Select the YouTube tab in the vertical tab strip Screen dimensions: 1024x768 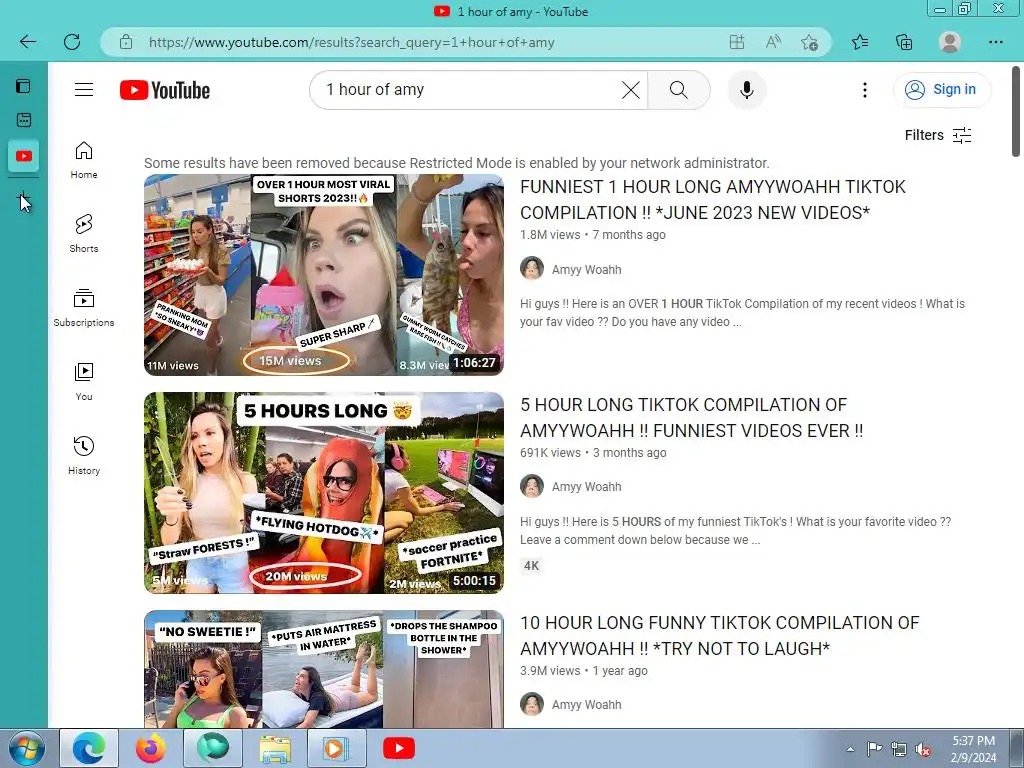coord(24,156)
